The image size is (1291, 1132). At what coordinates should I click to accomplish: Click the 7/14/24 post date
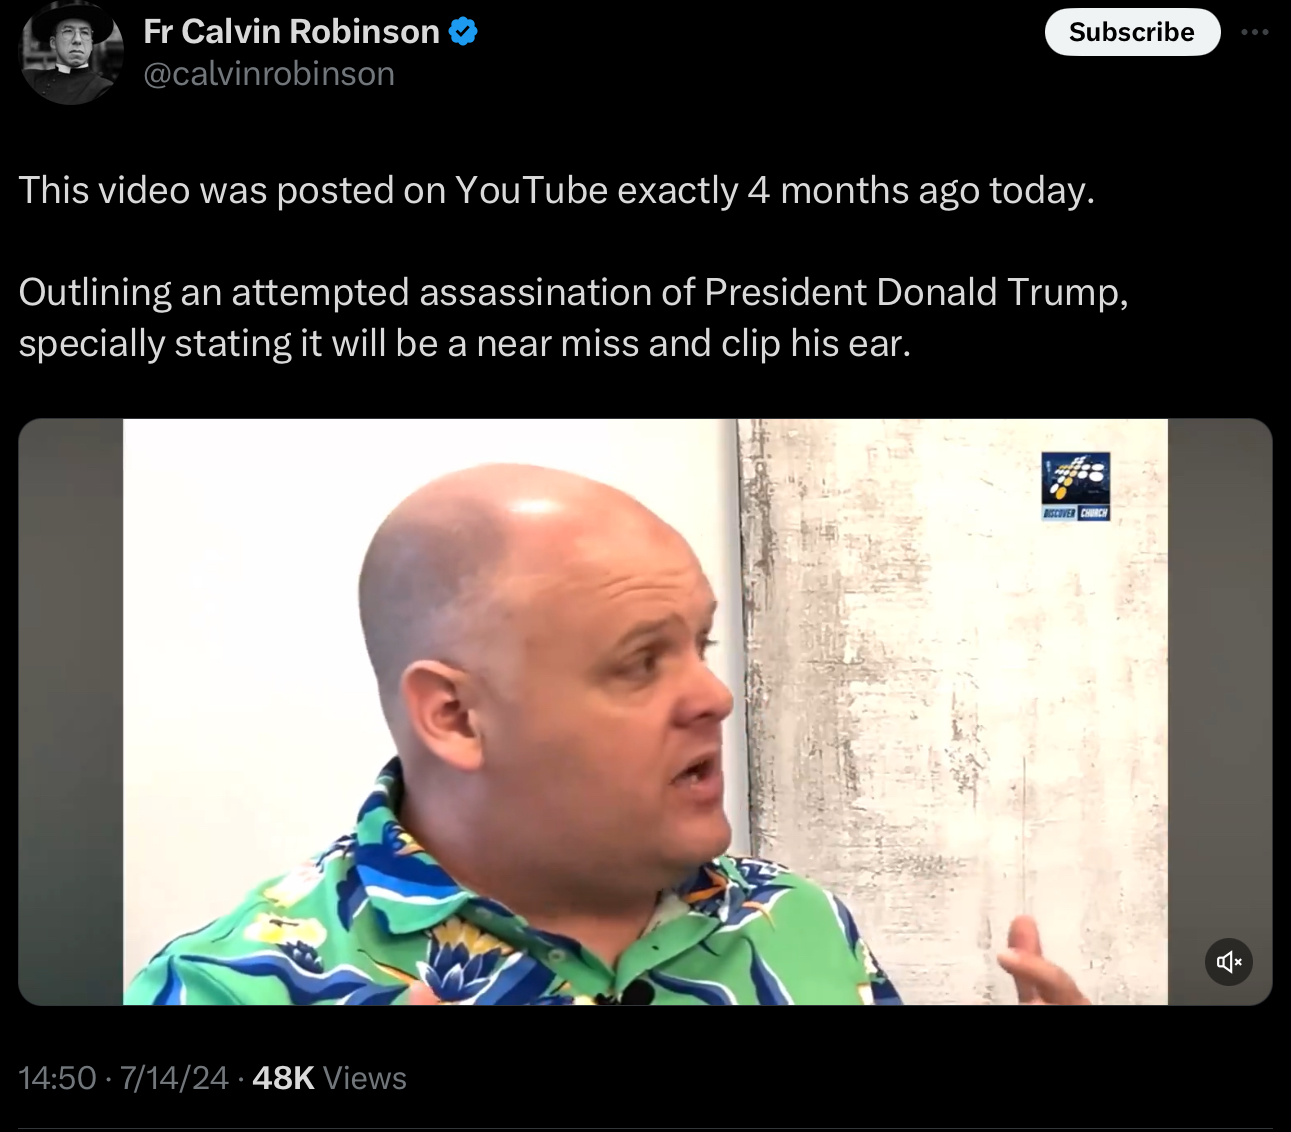(174, 1078)
